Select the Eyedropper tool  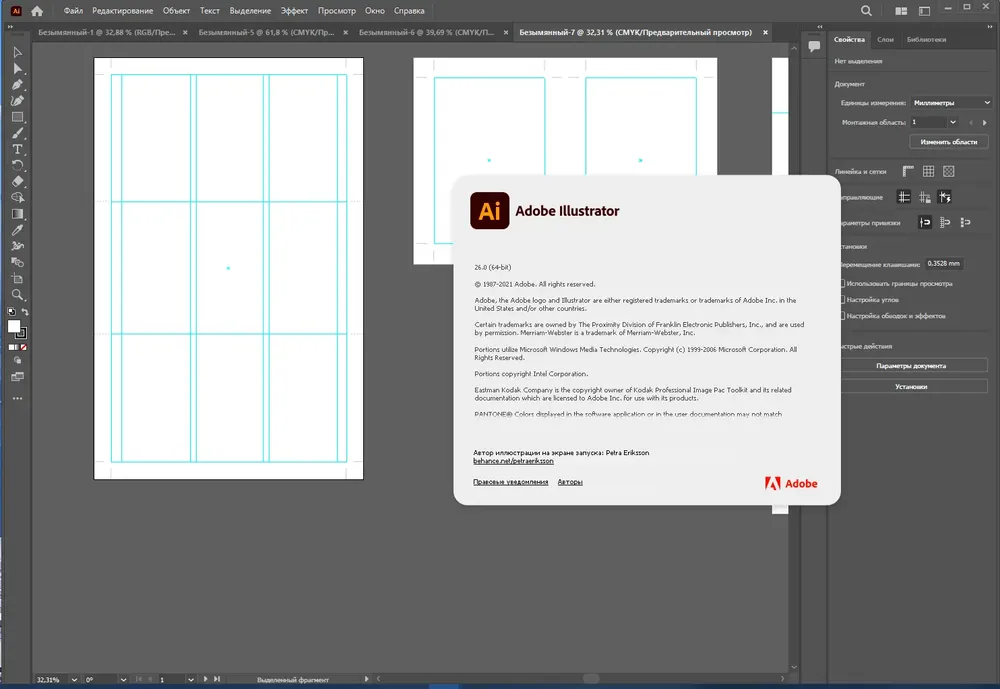[17, 230]
